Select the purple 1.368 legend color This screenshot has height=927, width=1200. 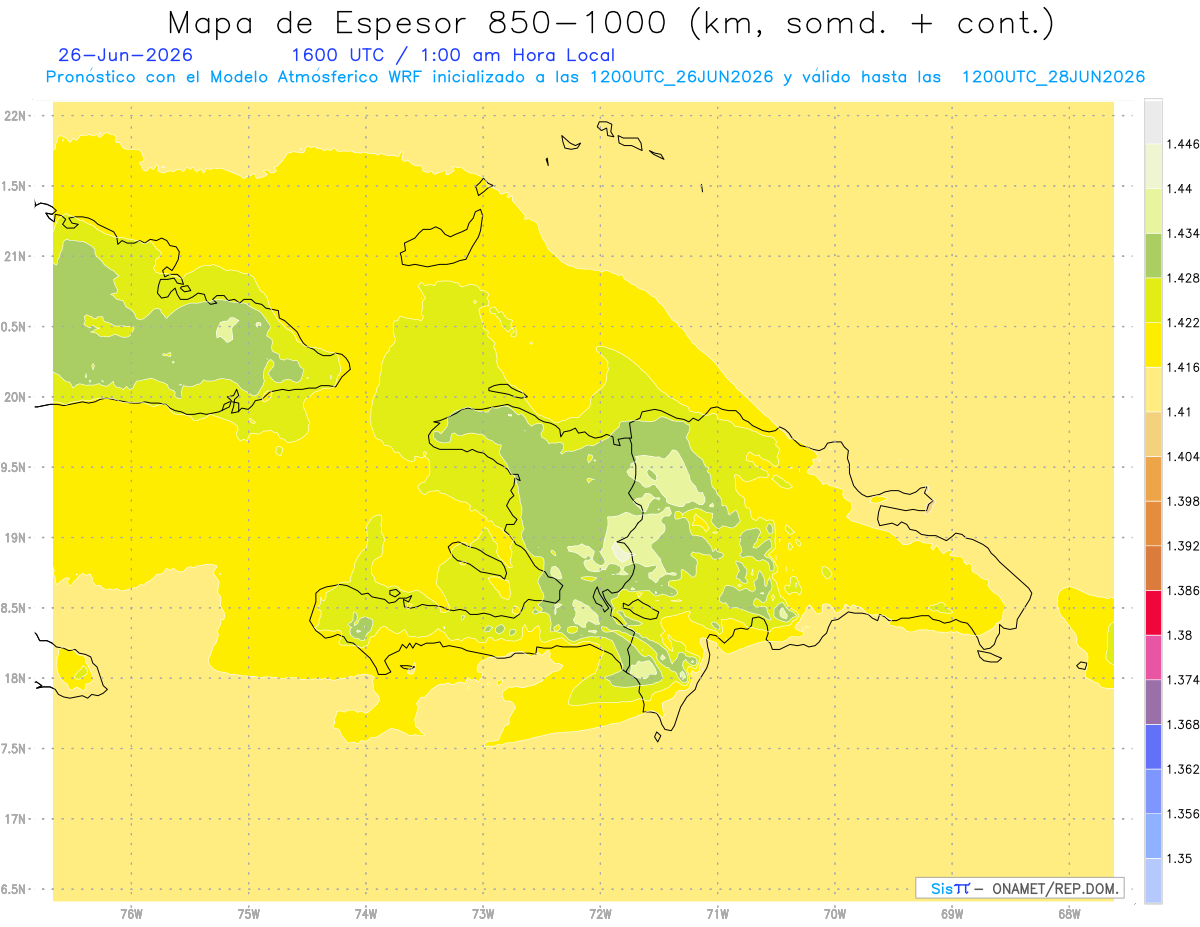1153,702
